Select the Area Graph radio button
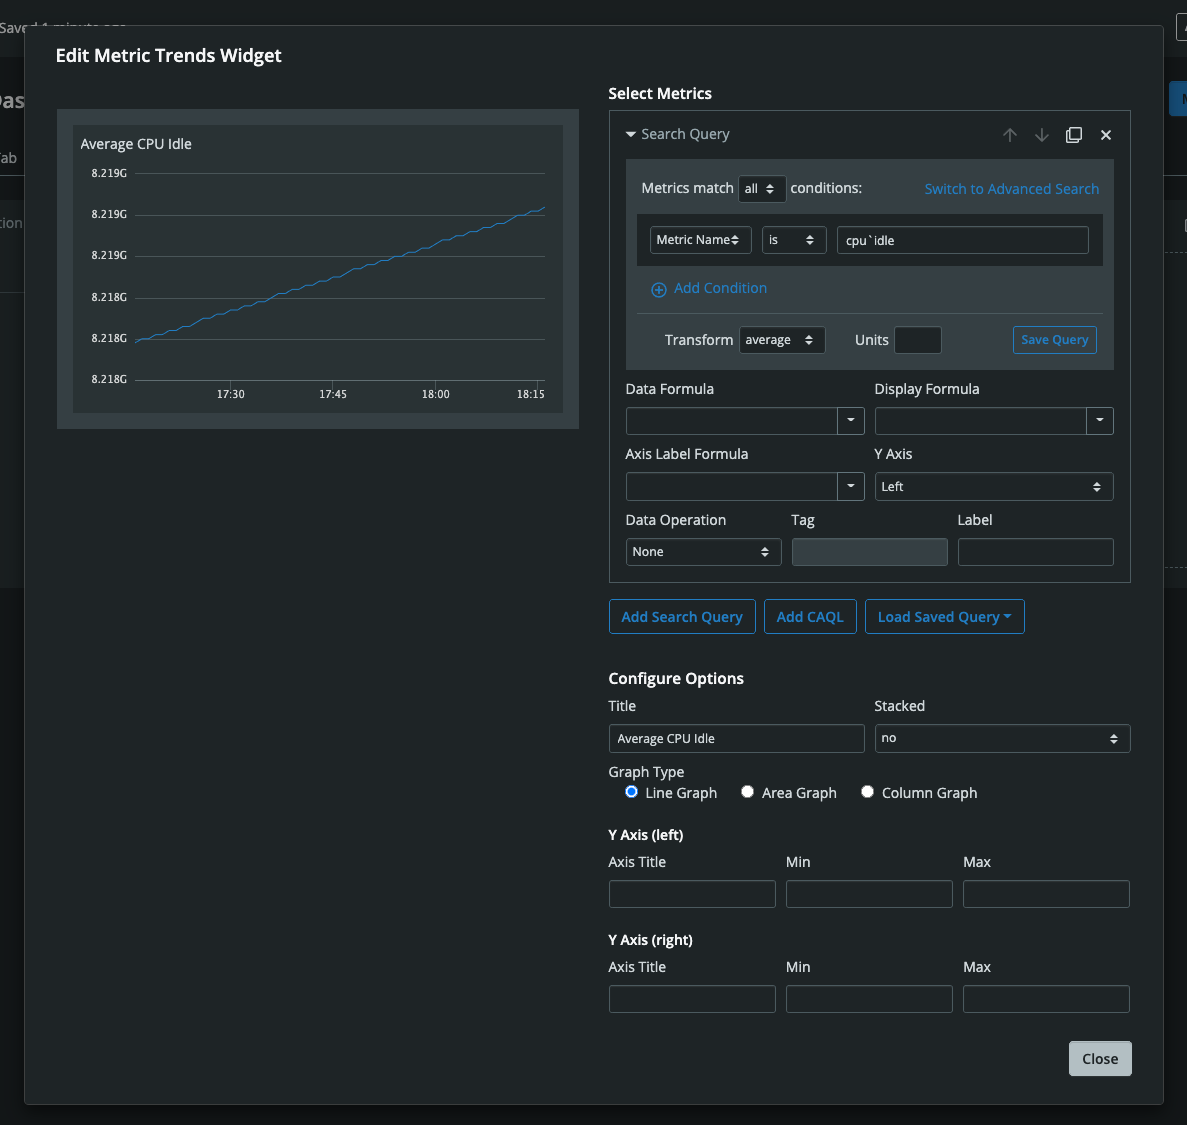The width and height of the screenshot is (1187, 1125). click(747, 791)
